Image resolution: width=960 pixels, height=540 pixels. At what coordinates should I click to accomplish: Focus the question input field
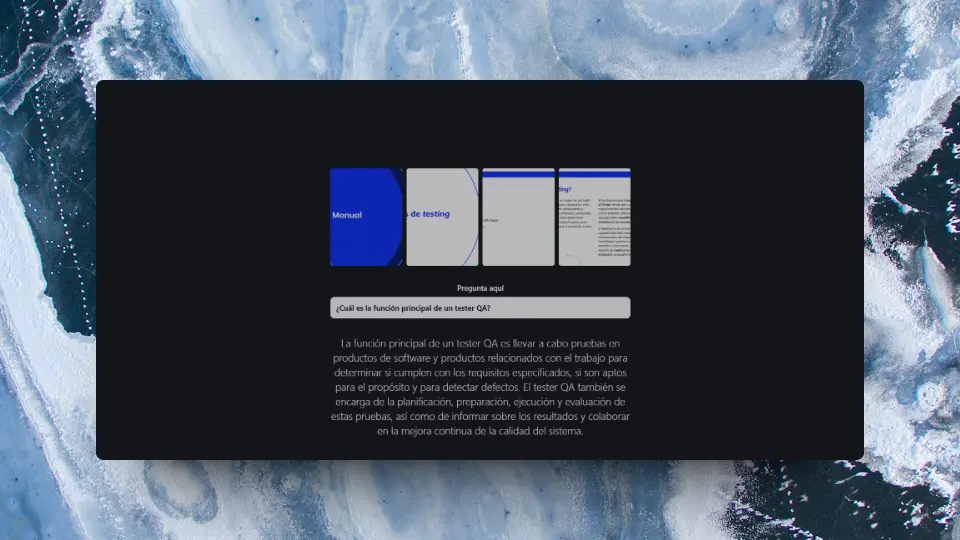(480, 308)
